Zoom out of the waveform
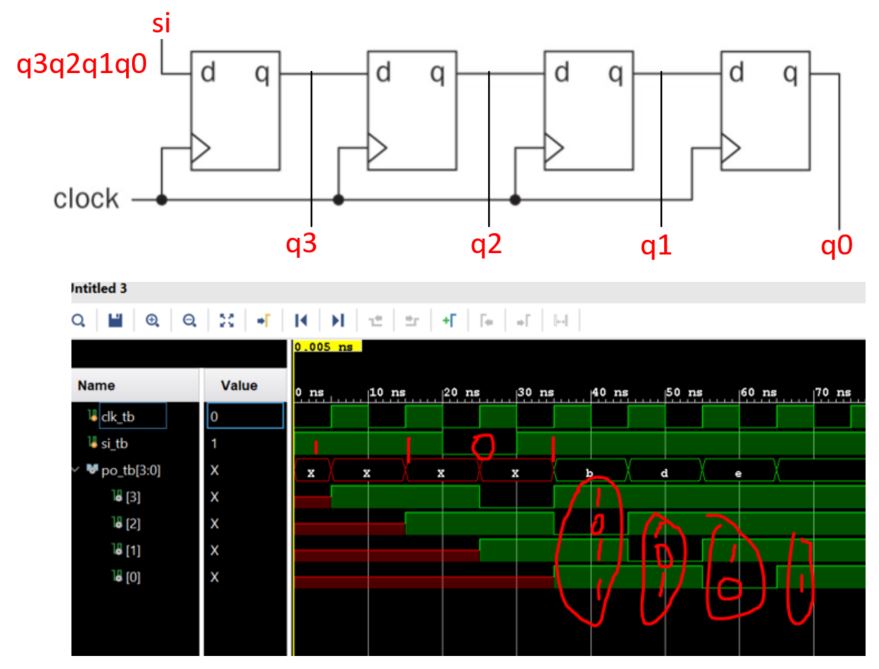Viewport: 879px width, 669px height. tap(189, 321)
